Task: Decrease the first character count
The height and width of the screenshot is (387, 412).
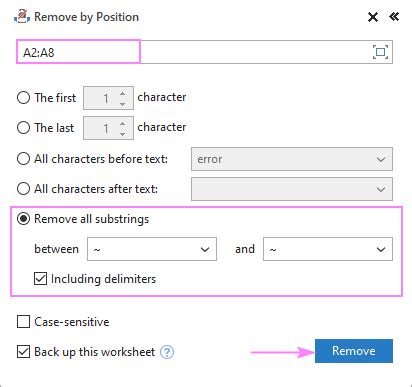Action: 123,104
